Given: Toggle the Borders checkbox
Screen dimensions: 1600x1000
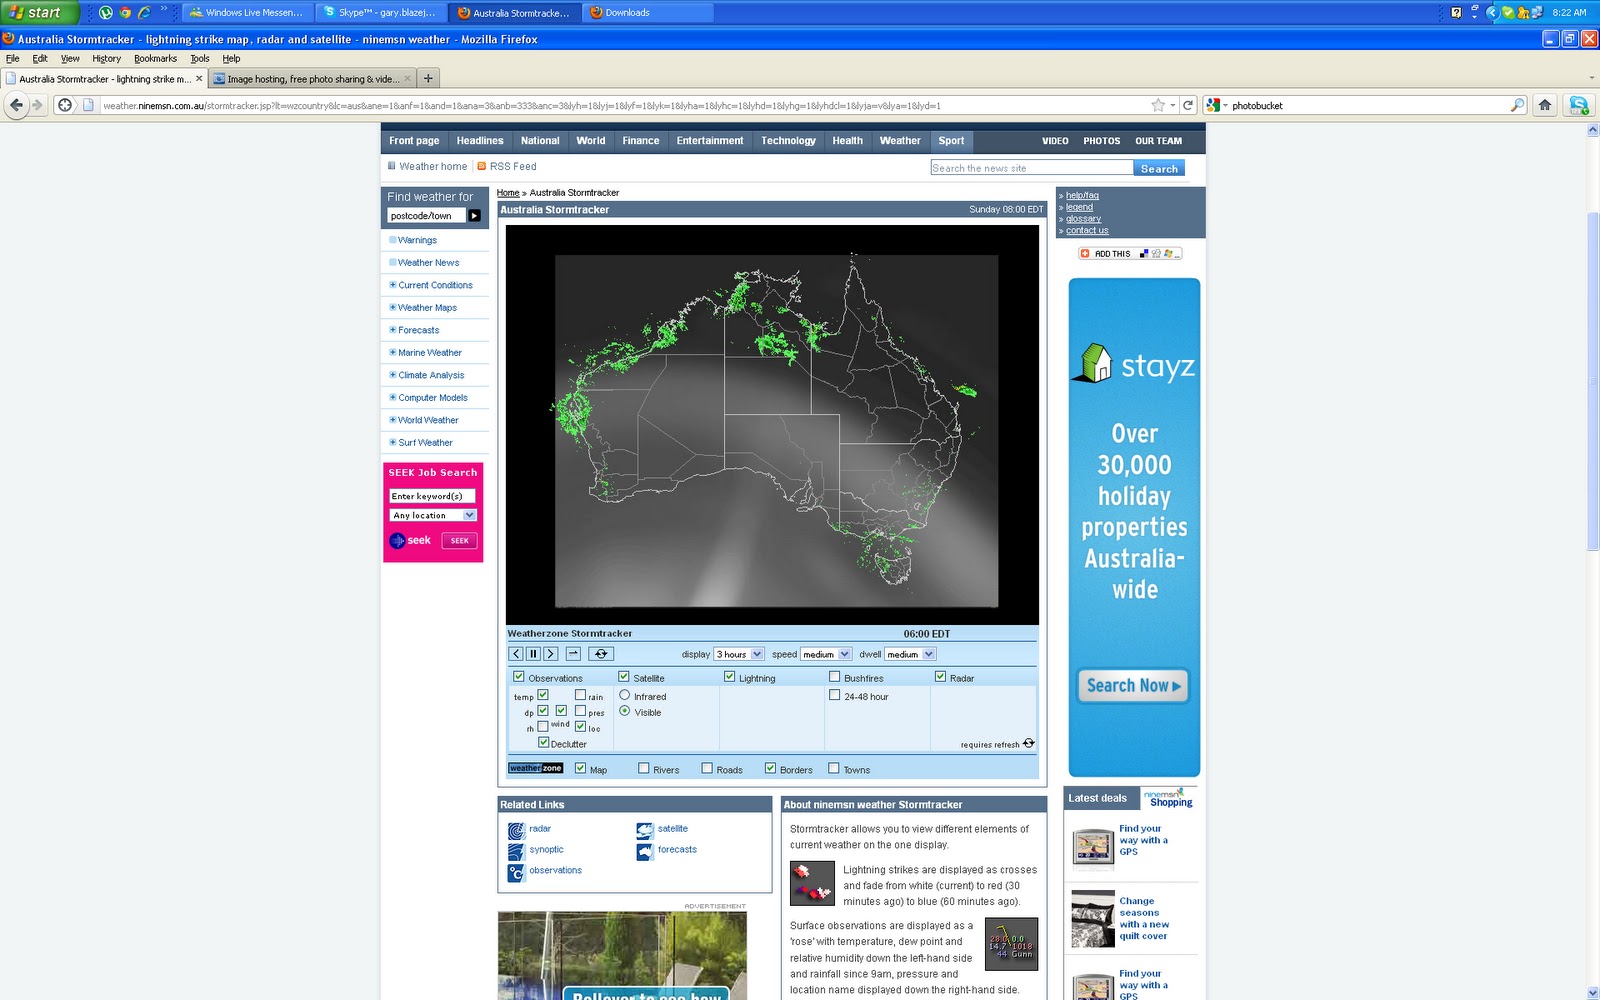Looking at the screenshot, I should click(x=770, y=768).
